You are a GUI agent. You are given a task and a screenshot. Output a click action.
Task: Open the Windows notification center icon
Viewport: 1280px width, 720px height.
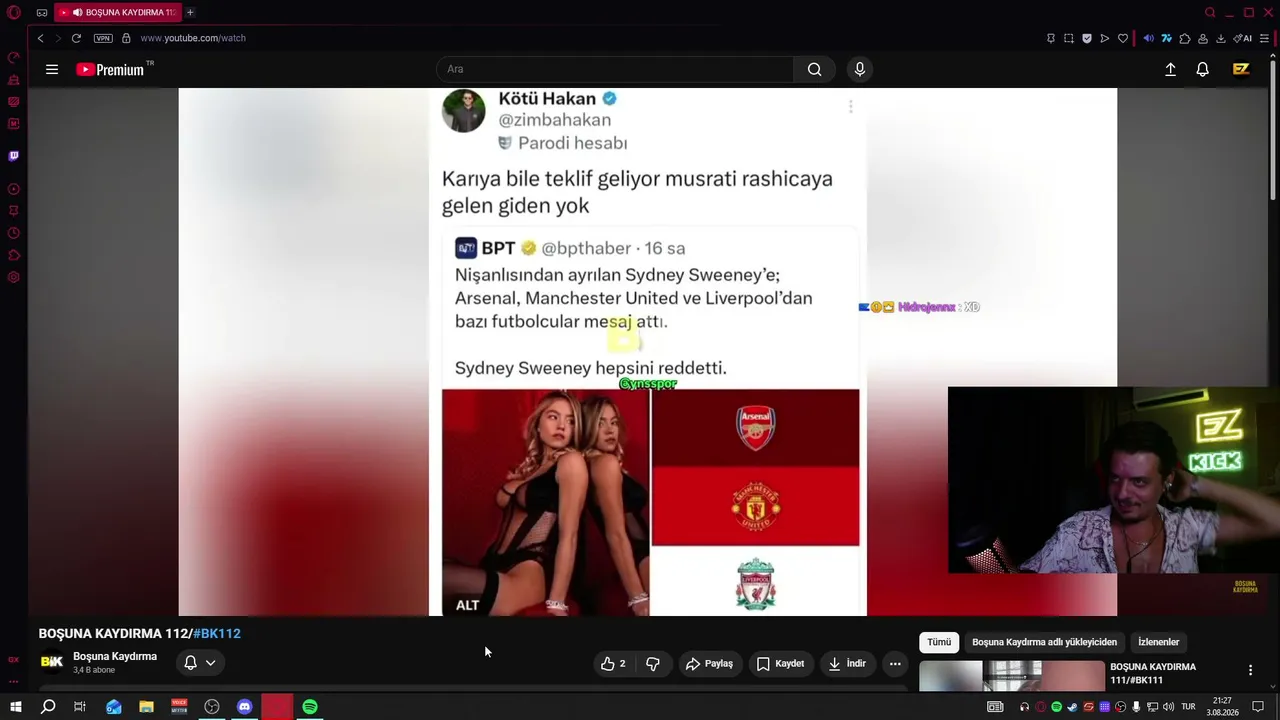pos(1258,707)
